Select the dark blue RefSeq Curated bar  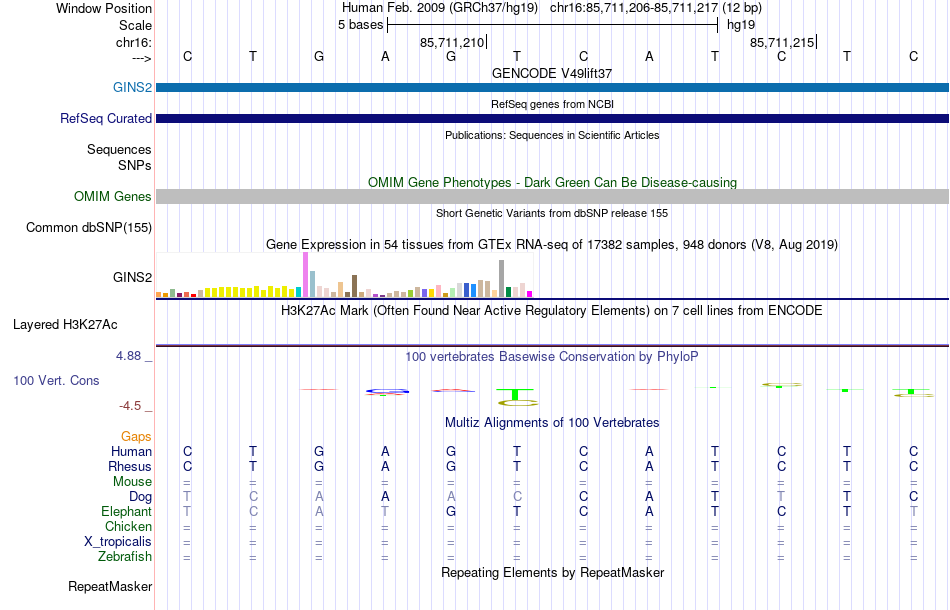click(553, 118)
